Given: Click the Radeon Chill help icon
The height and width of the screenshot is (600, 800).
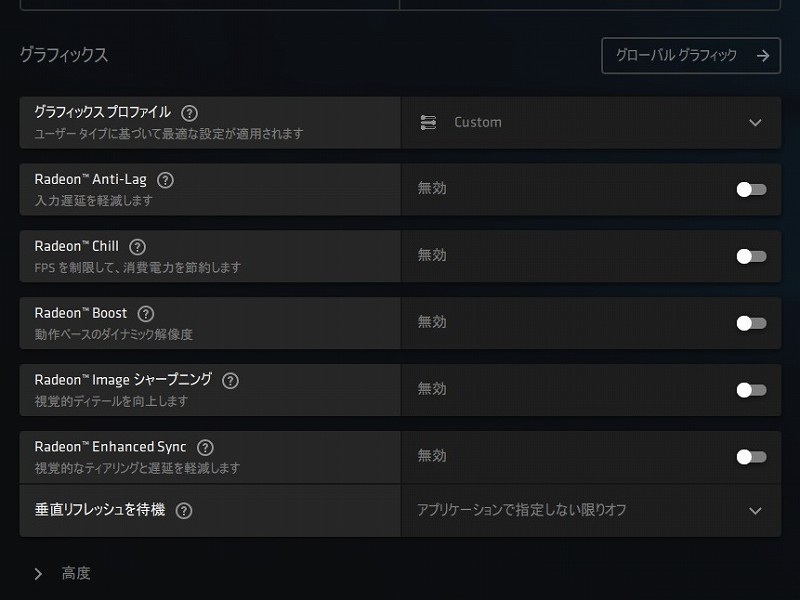Looking at the screenshot, I should coord(138,247).
